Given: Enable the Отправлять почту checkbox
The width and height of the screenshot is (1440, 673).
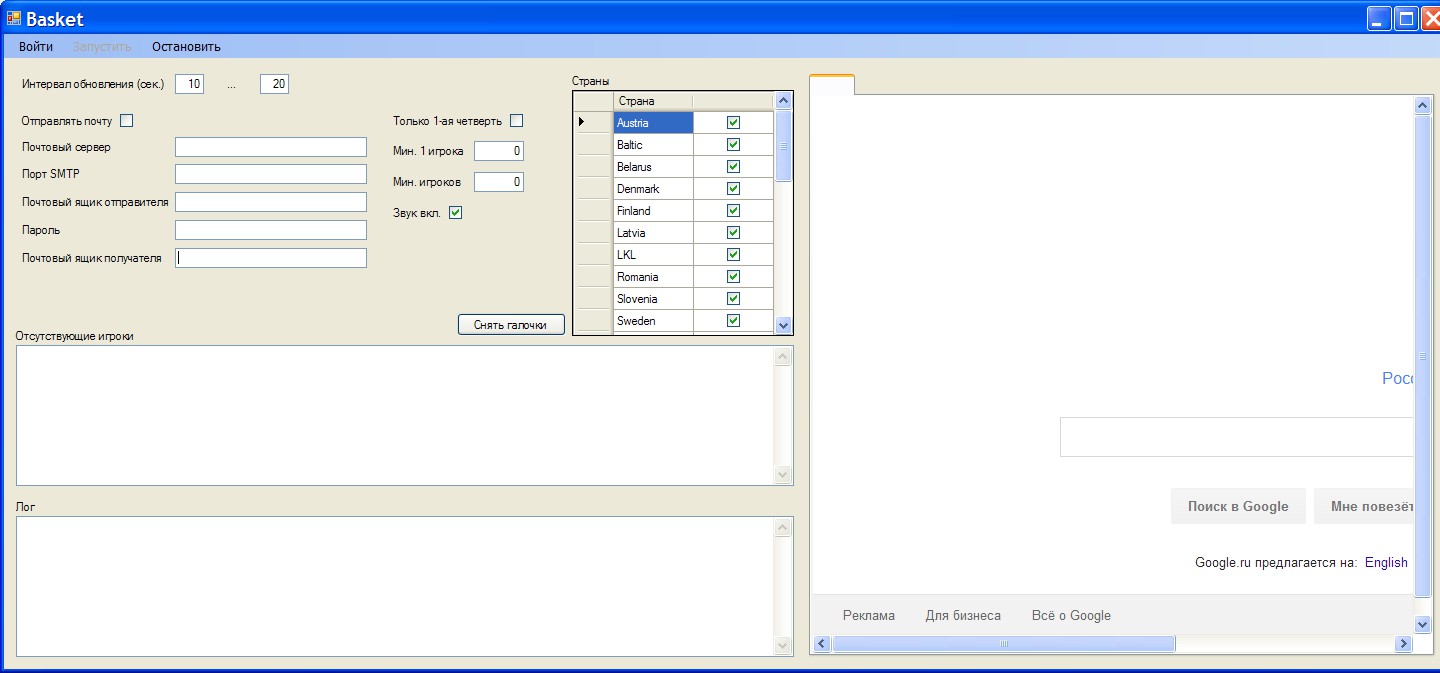Looking at the screenshot, I should 126,121.
